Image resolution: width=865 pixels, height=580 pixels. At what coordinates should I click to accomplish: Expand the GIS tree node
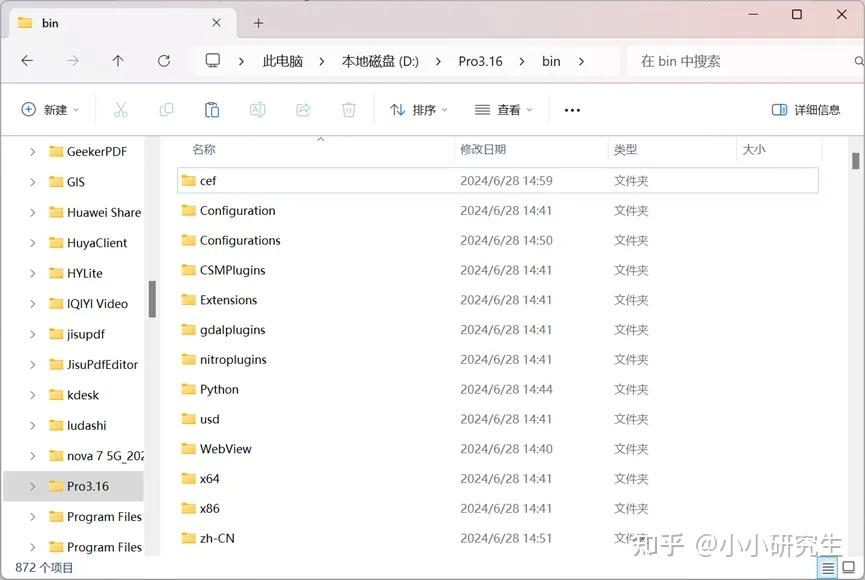33,182
